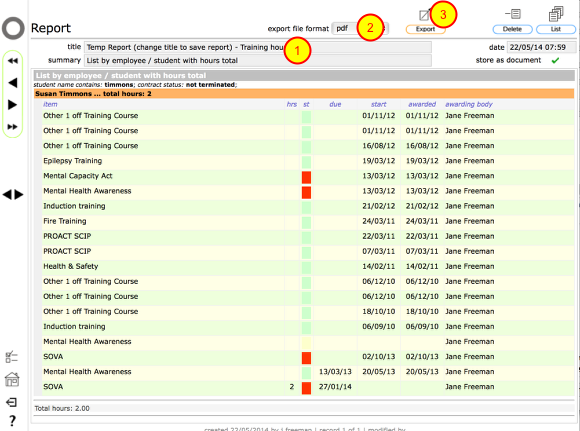Screen dimensions: 580x431
Task: Open the checklist icon in the sidebar
Action: [12, 357]
